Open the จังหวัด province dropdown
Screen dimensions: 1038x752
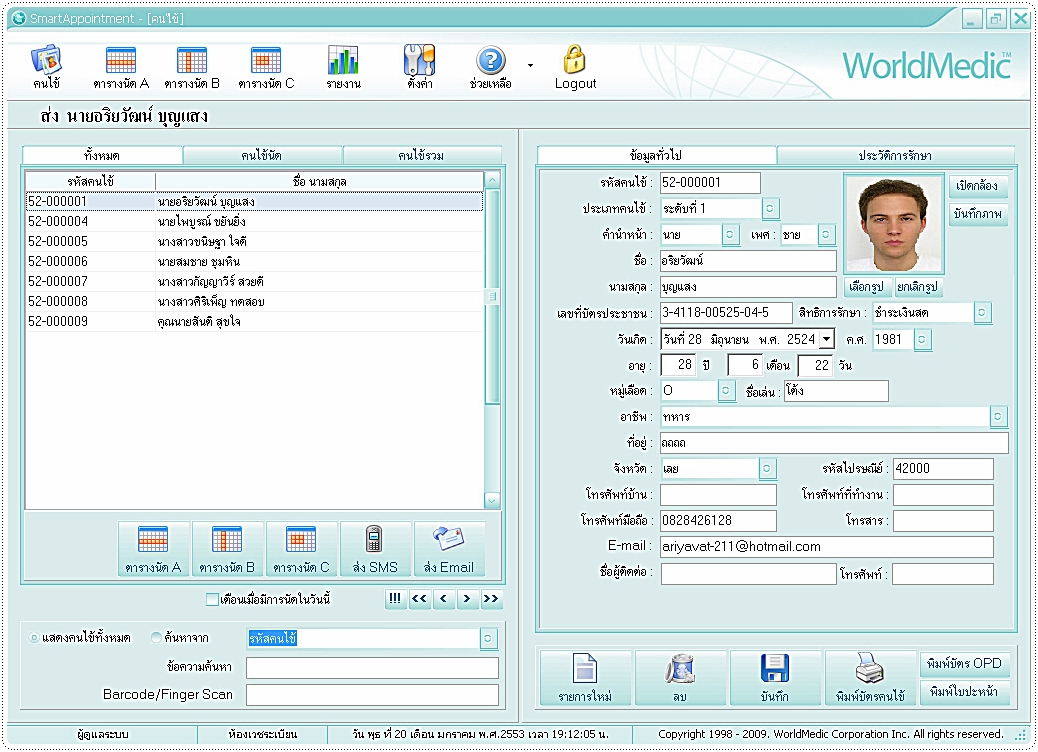(x=767, y=468)
